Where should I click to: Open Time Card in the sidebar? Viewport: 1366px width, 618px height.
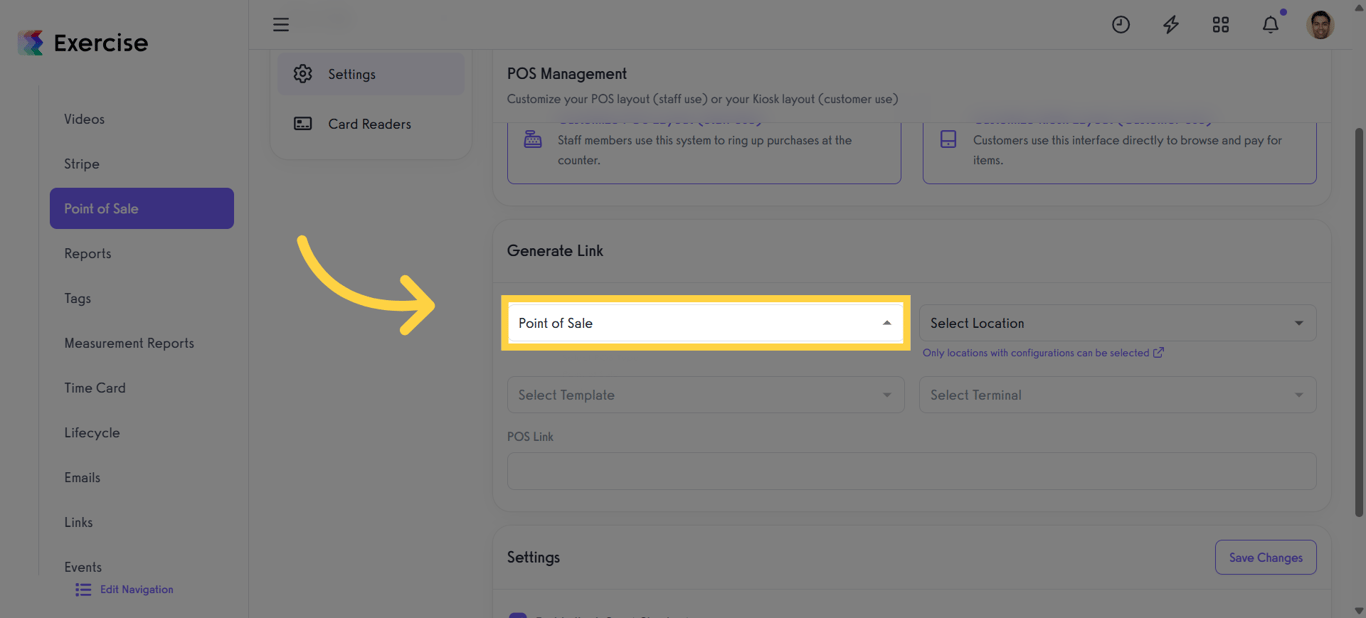click(95, 388)
